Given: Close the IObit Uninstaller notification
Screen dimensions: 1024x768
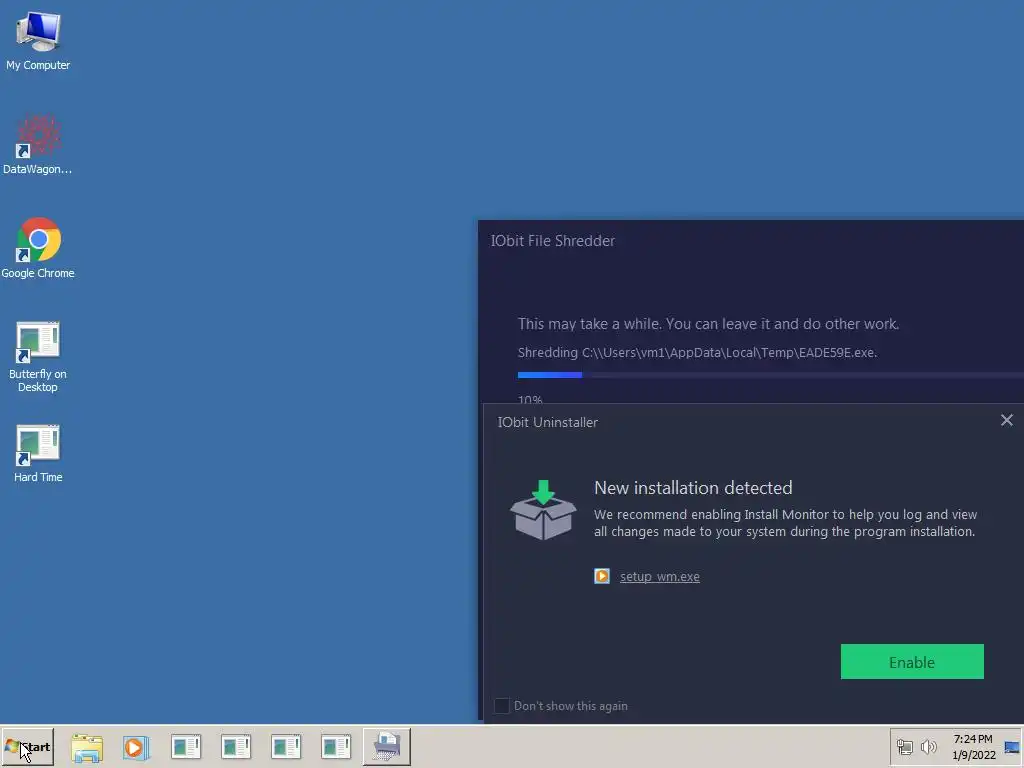Looking at the screenshot, I should 1006,421.
